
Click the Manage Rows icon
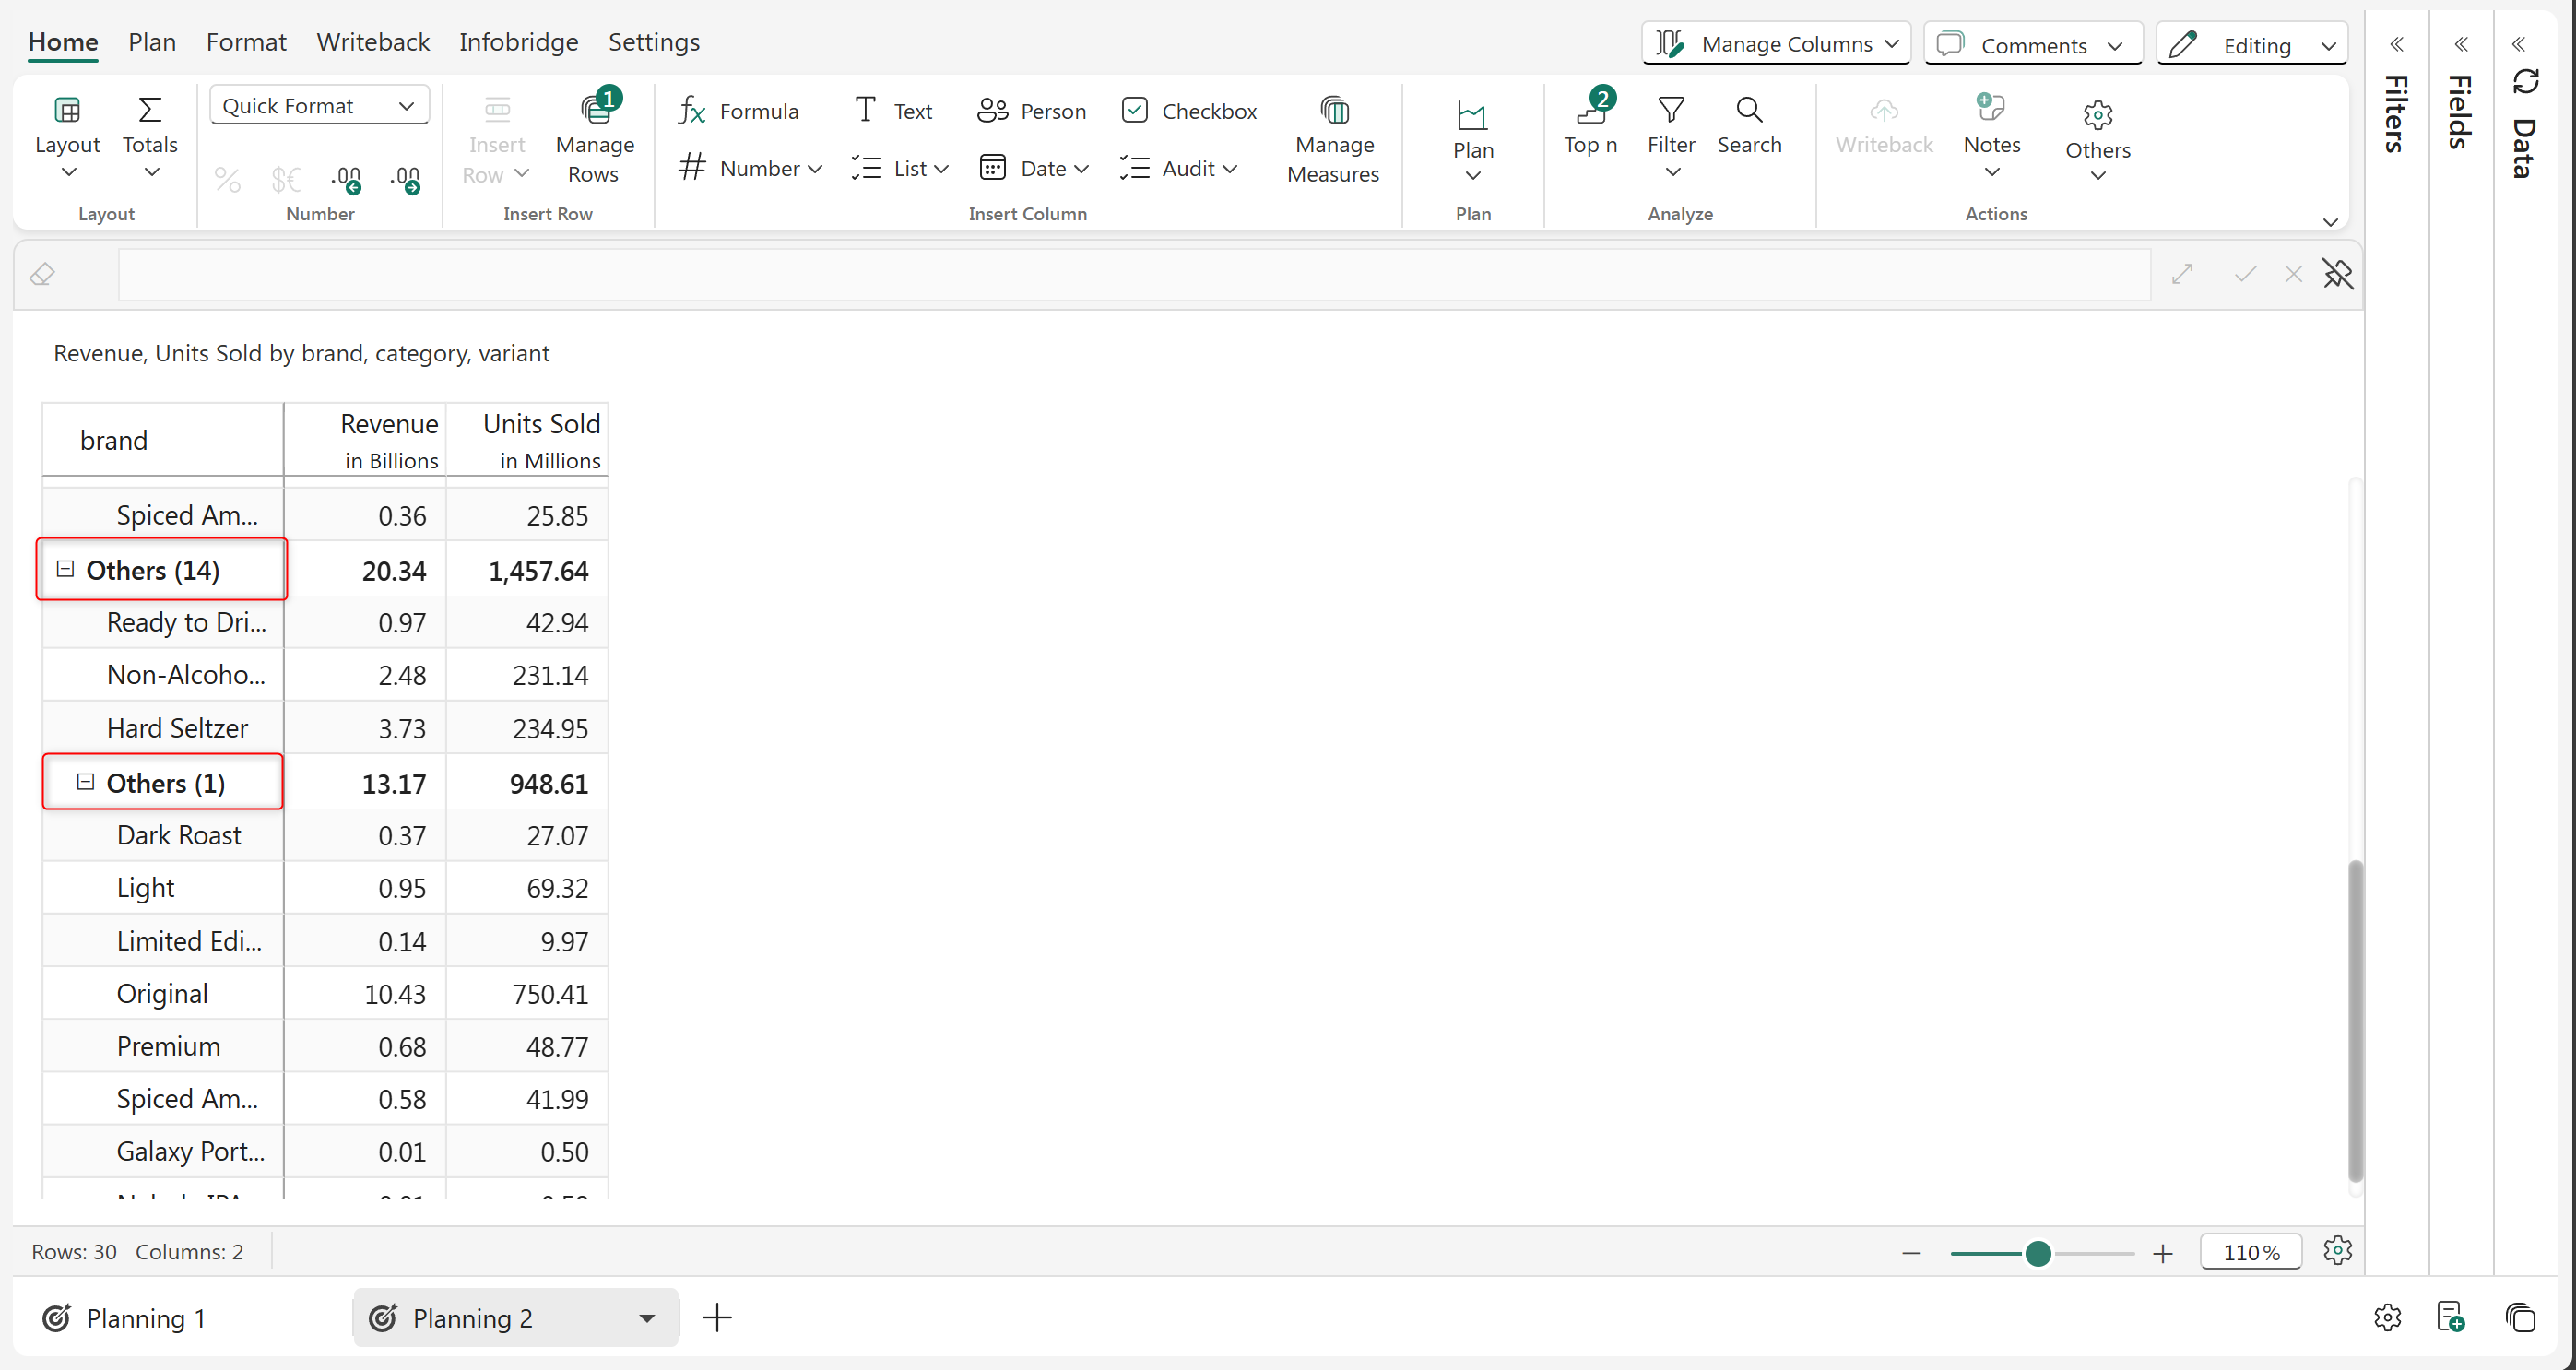click(x=595, y=110)
